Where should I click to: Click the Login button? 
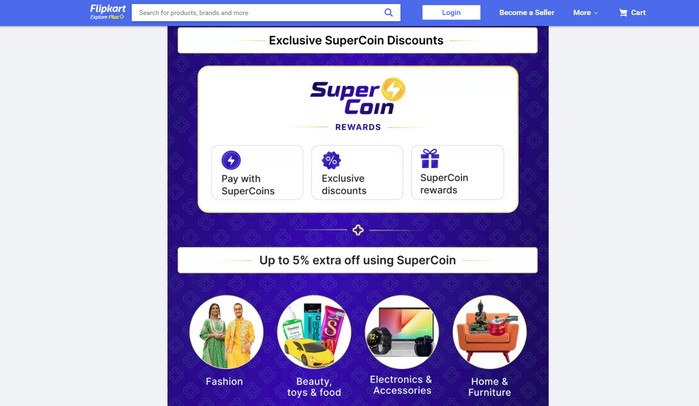point(451,13)
